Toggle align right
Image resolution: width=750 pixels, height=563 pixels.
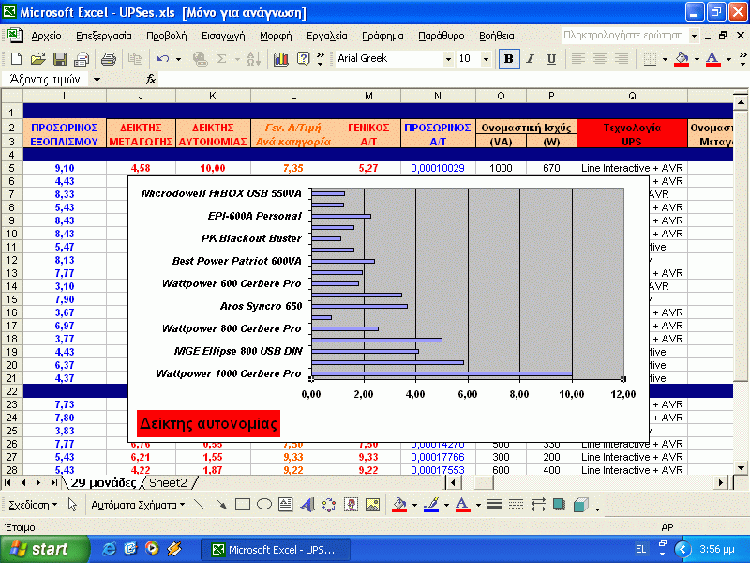tap(621, 59)
